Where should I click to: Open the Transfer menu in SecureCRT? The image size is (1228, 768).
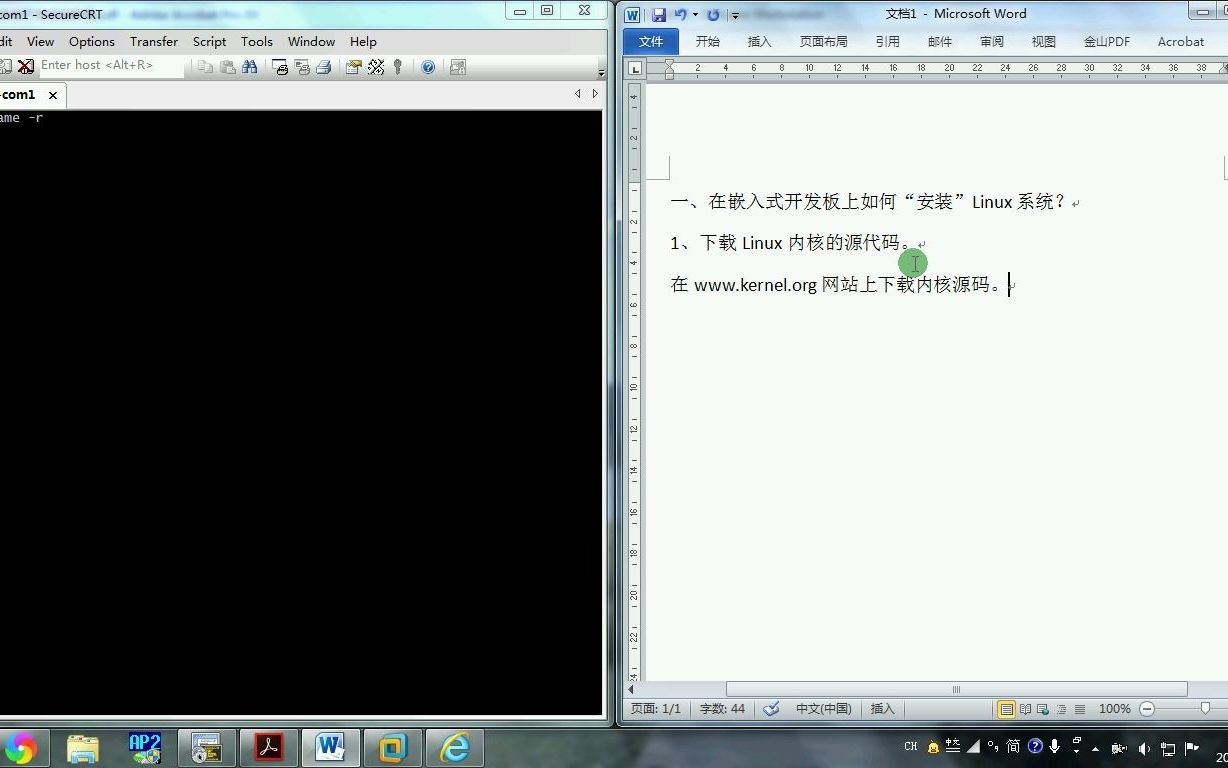click(153, 41)
